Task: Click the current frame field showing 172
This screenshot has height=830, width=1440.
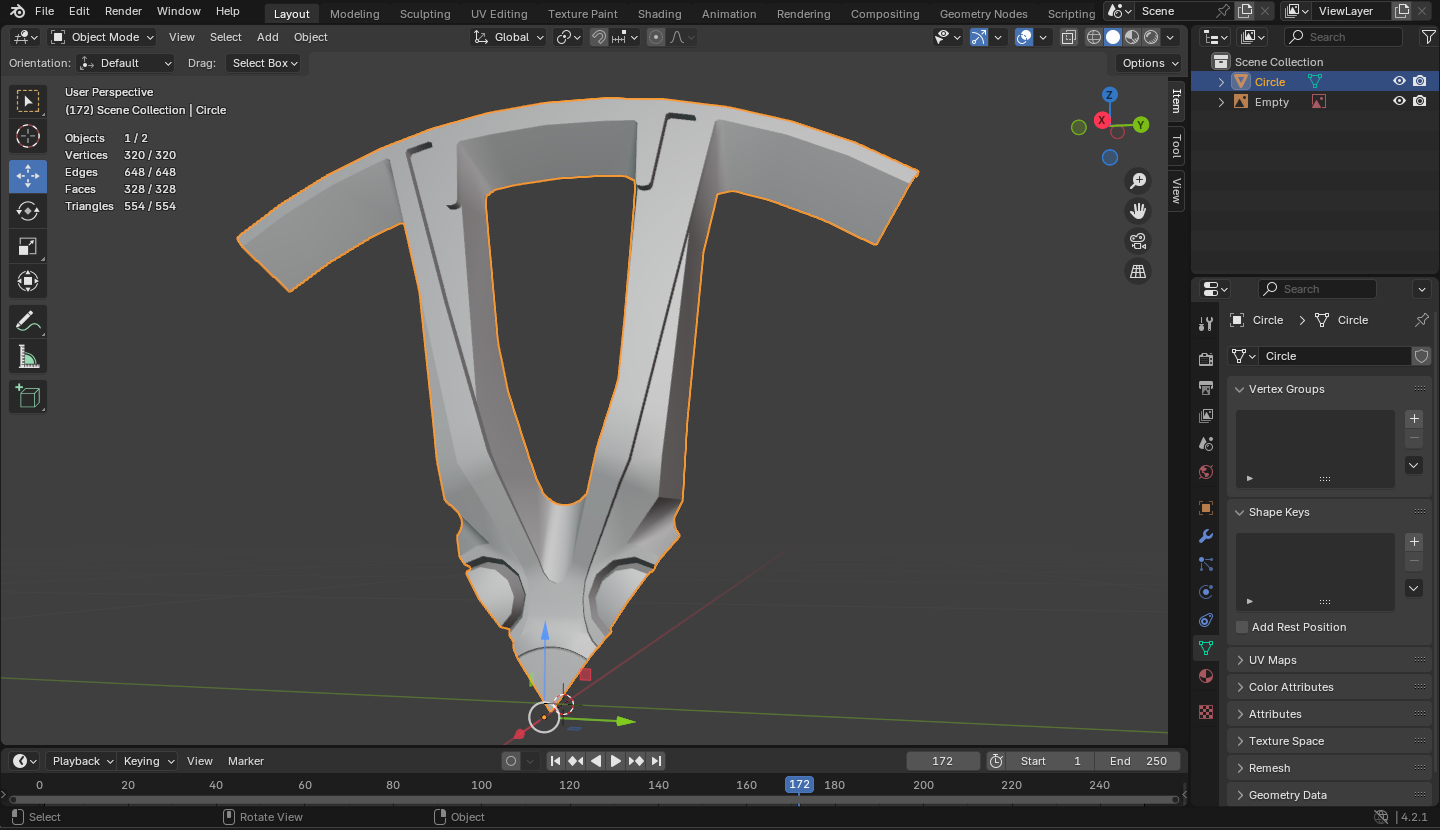Action: [942, 761]
